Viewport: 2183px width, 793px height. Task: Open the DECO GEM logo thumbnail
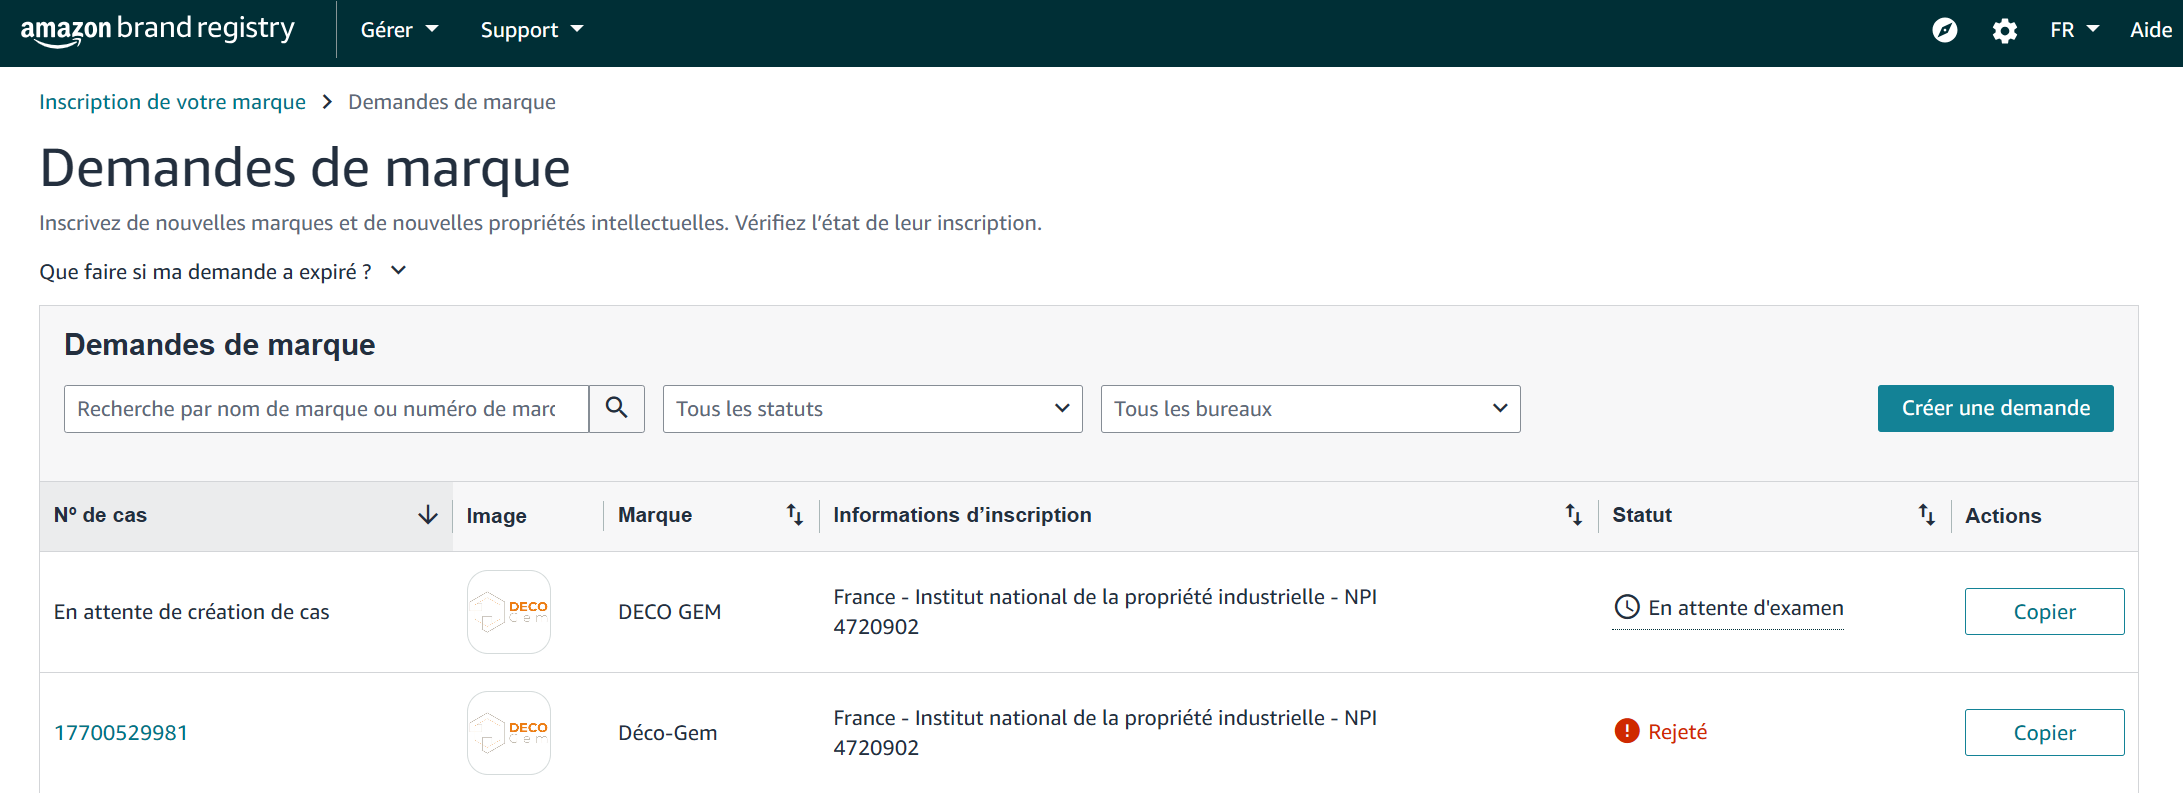(509, 612)
